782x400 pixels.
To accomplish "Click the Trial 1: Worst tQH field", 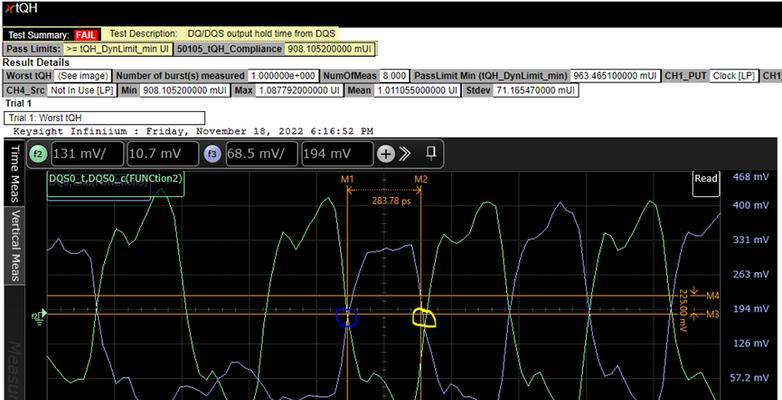I will click(104, 118).
